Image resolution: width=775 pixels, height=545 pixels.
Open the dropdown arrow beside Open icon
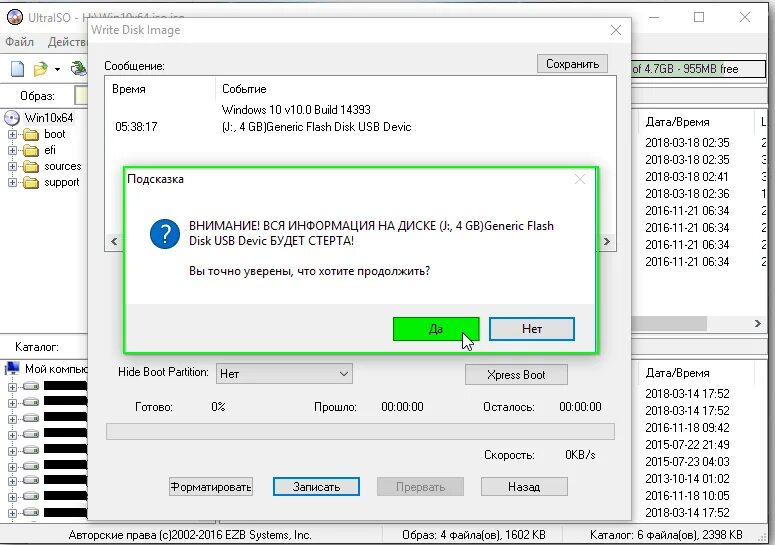[x=57, y=69]
